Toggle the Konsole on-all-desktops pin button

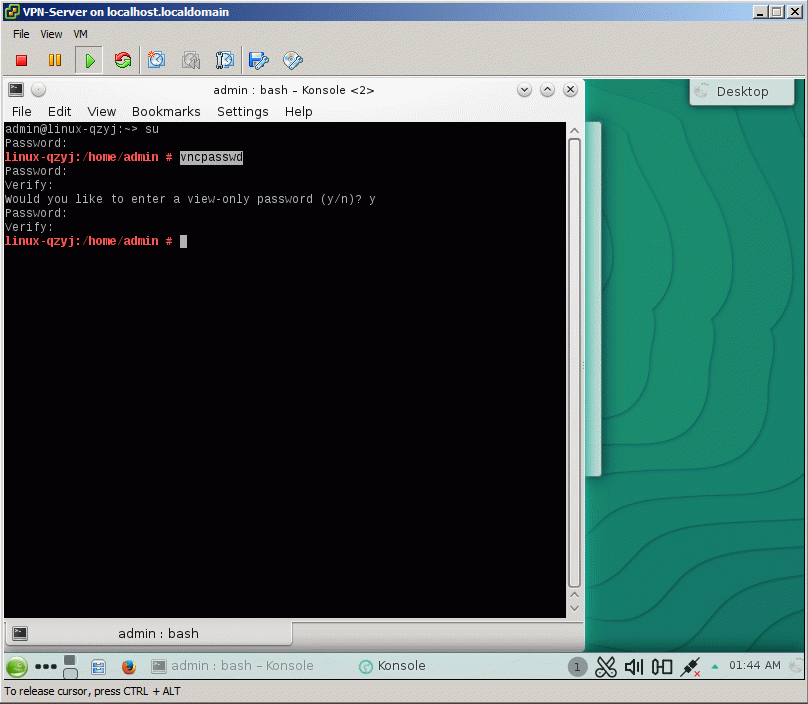(x=38, y=90)
